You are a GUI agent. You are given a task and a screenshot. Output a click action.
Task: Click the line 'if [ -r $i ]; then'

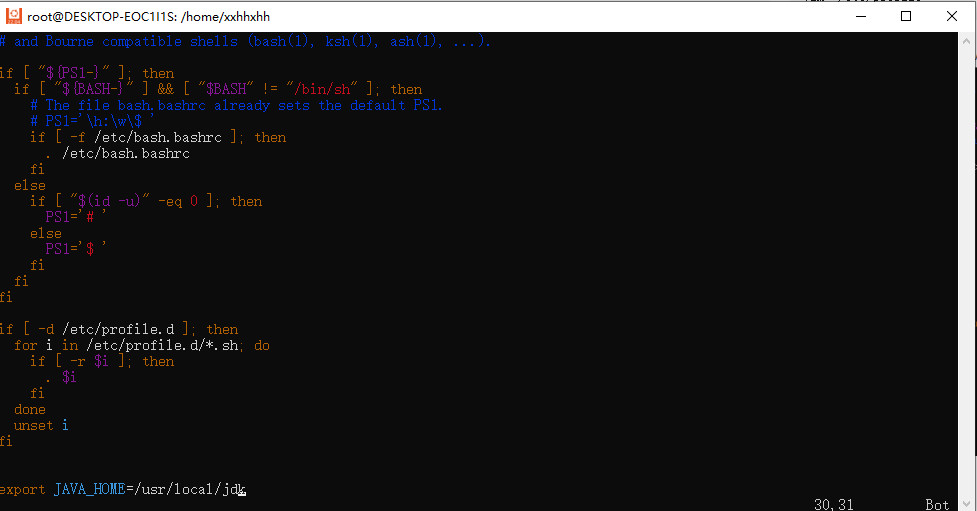(x=102, y=361)
